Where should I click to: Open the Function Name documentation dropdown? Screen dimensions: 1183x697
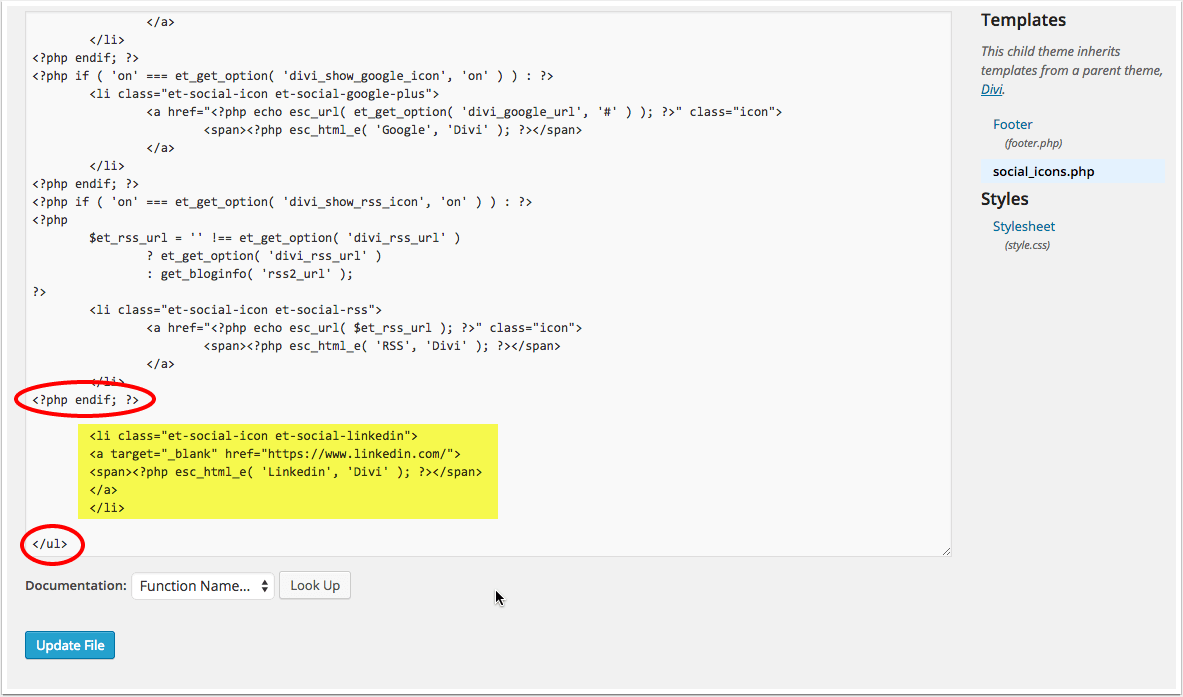pos(202,586)
